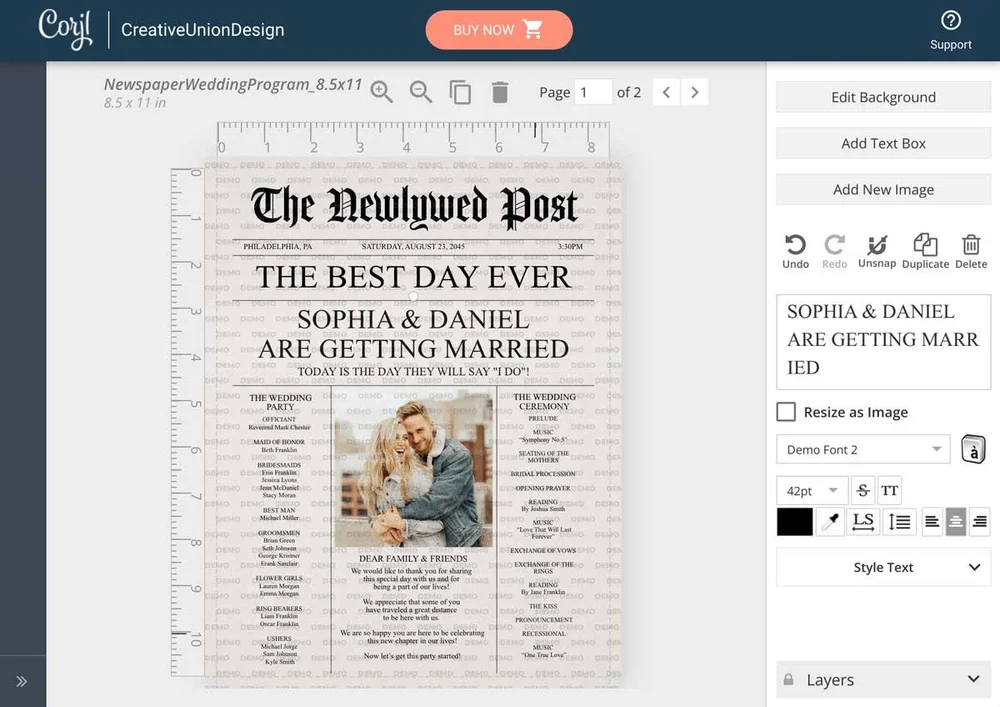The width and height of the screenshot is (1000, 707).
Task: Open the Support menu
Action: (x=950, y=30)
